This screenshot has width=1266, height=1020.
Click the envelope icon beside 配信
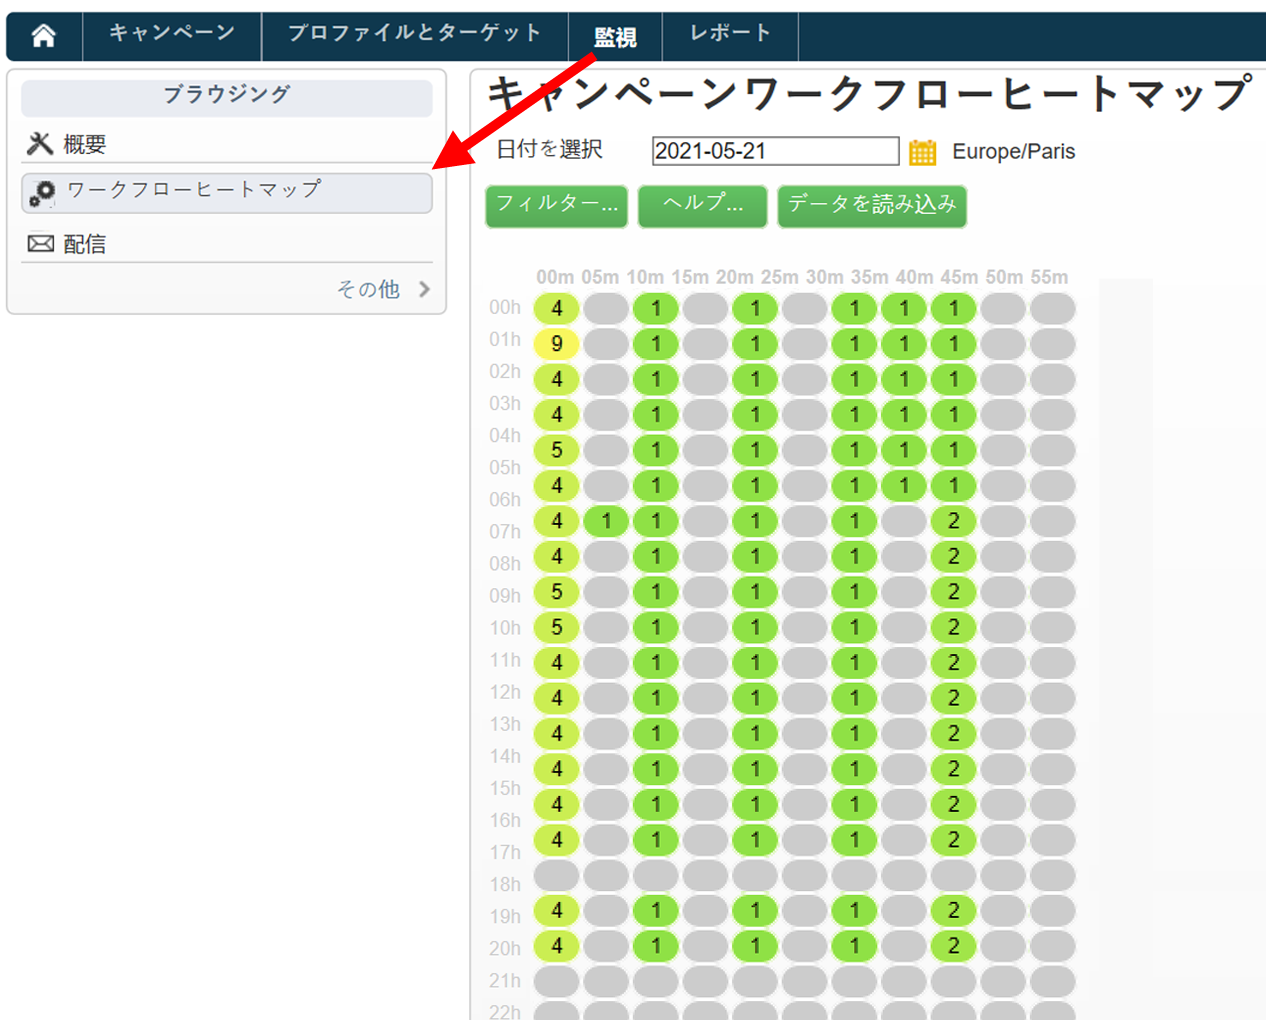coord(40,243)
